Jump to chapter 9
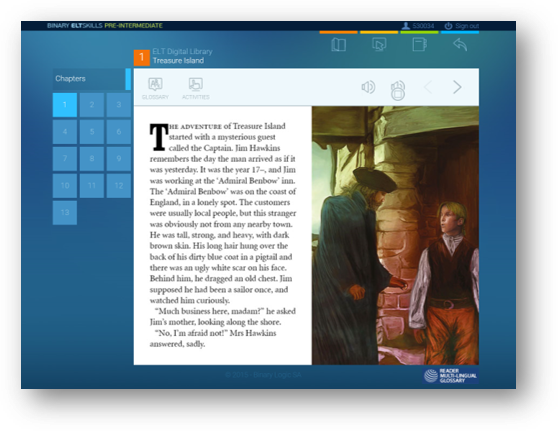This screenshot has height=431, width=558. click(119, 158)
